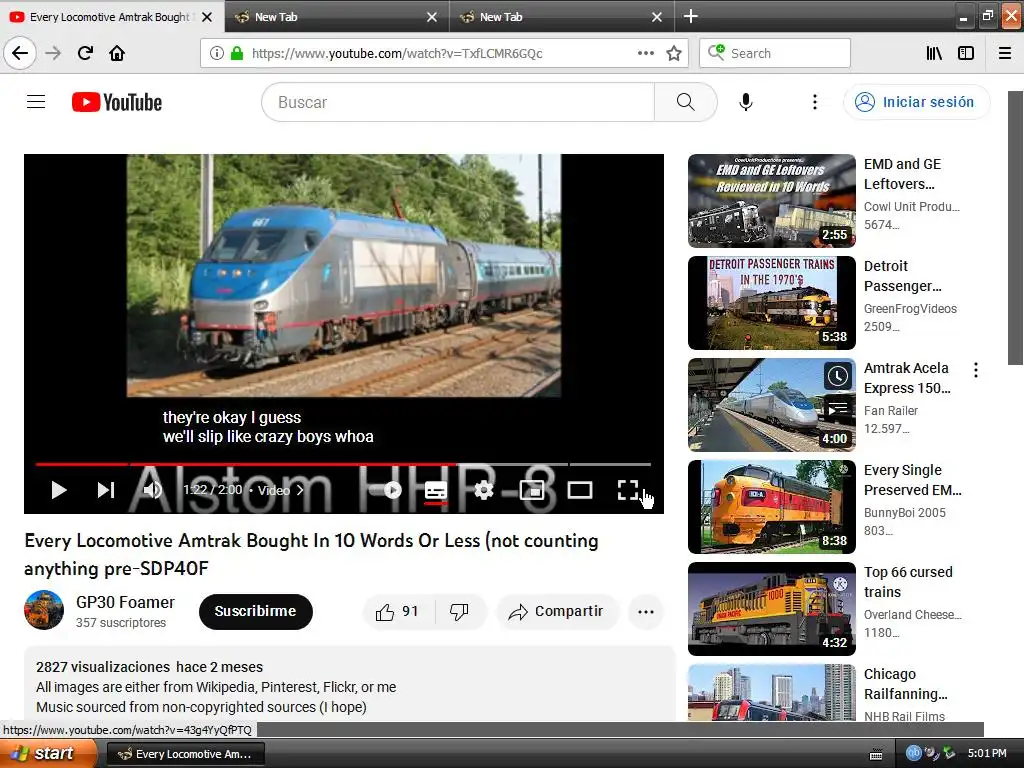Open Firefox home page icon
The image size is (1024, 768).
117,53
